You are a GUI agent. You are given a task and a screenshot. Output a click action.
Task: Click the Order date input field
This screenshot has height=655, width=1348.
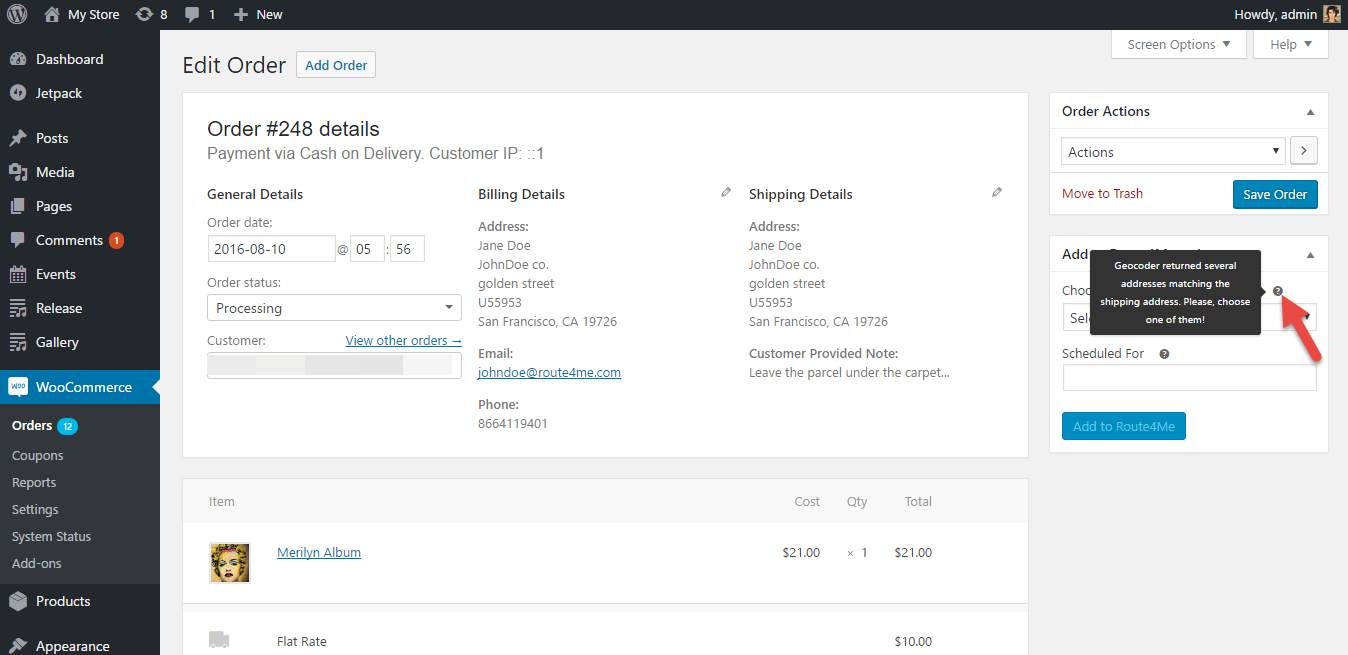click(271, 249)
